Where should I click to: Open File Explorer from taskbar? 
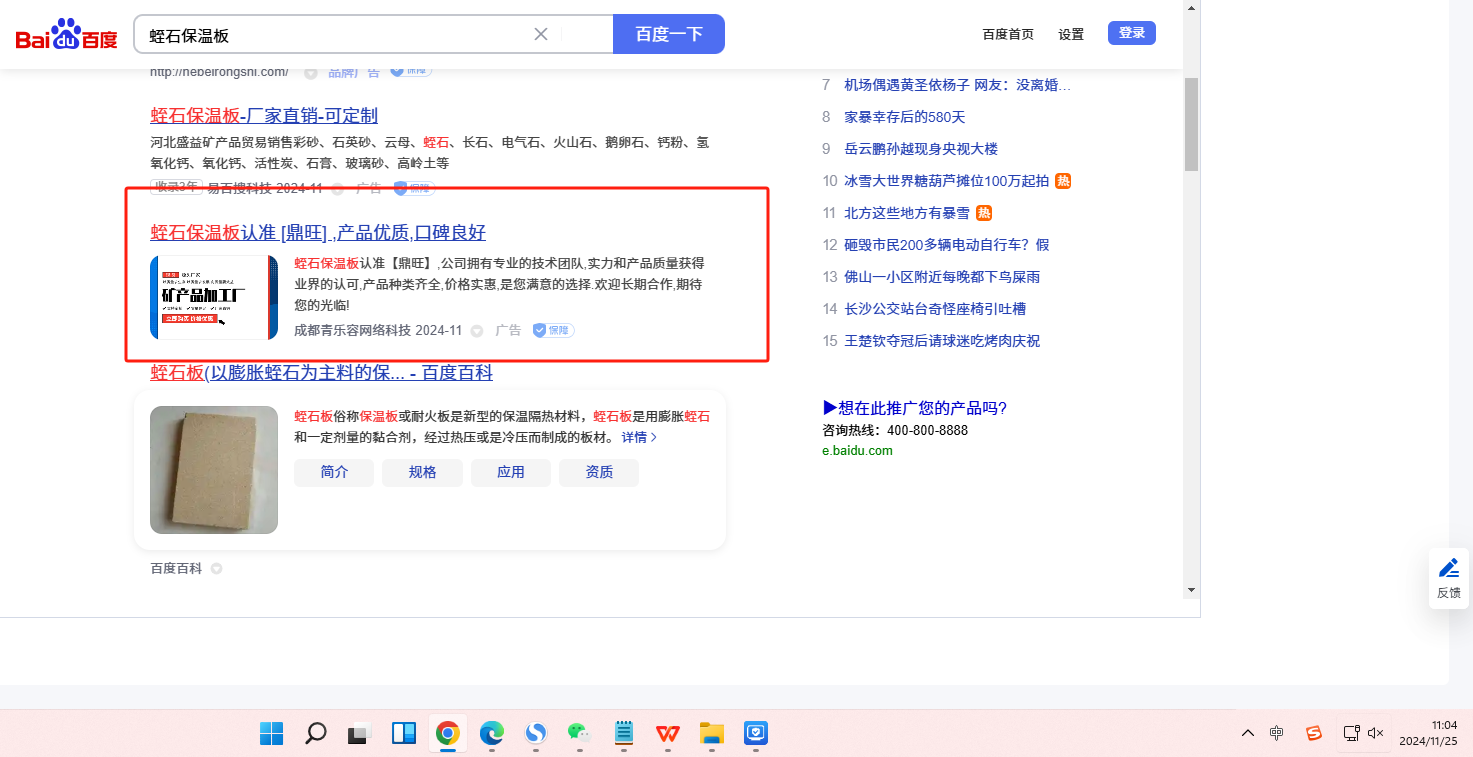point(711,734)
